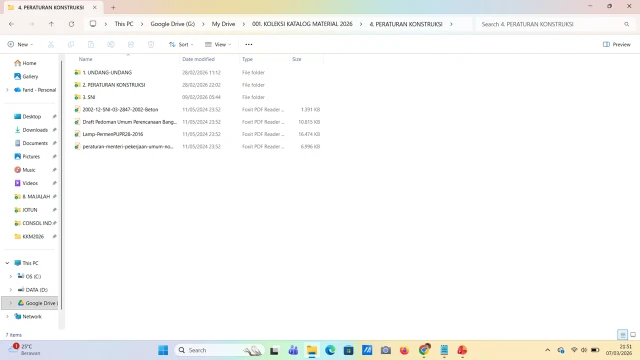Click the taskbar Search box
Image resolution: width=640 pixels, height=360 pixels.
pyautogui.click(x=219, y=350)
